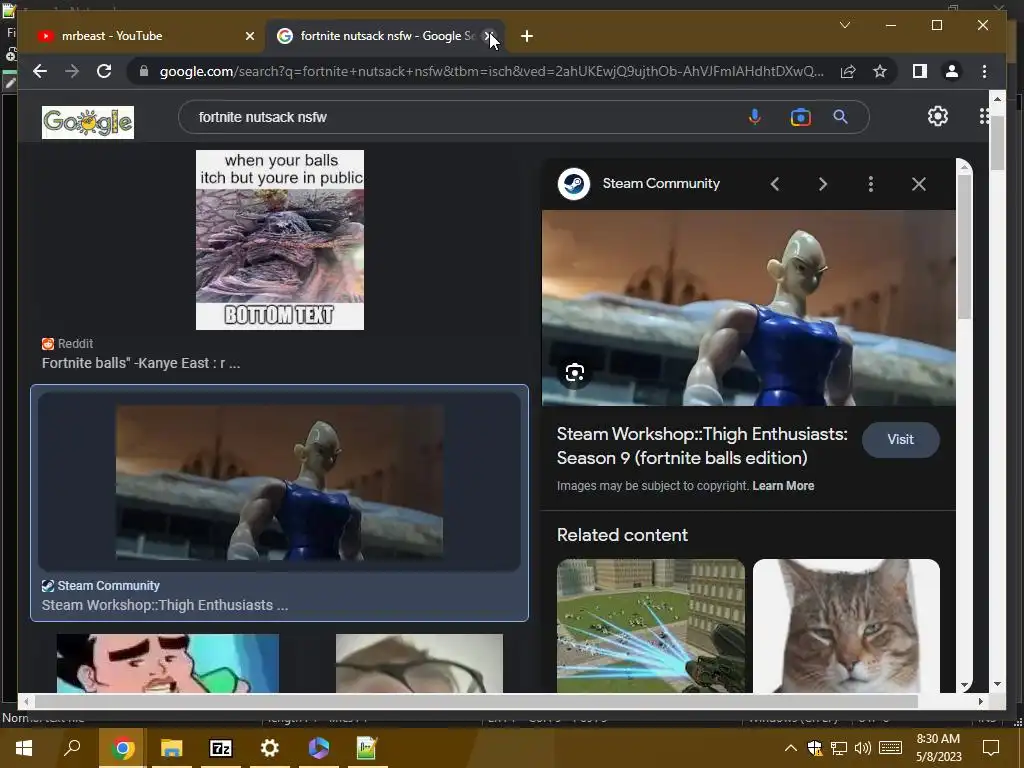
Task: Bookmark this page with the star icon
Action: tap(880, 71)
